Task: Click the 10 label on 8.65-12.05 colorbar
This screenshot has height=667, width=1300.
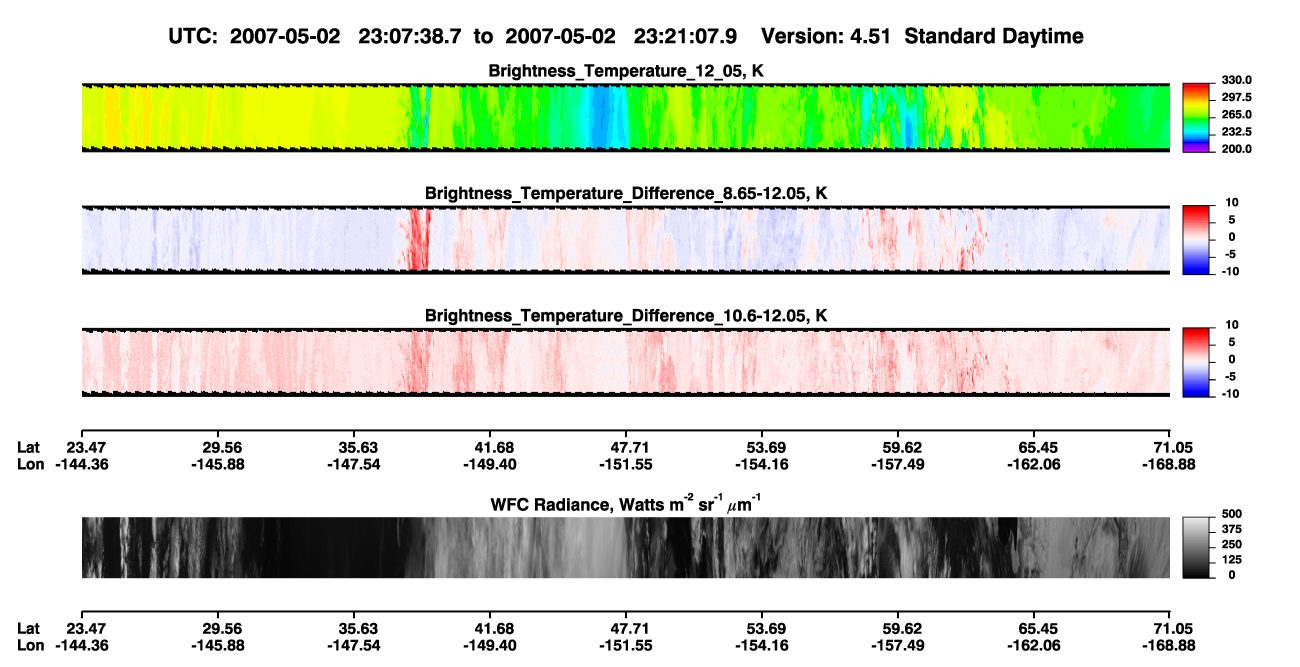Action: point(1233,202)
